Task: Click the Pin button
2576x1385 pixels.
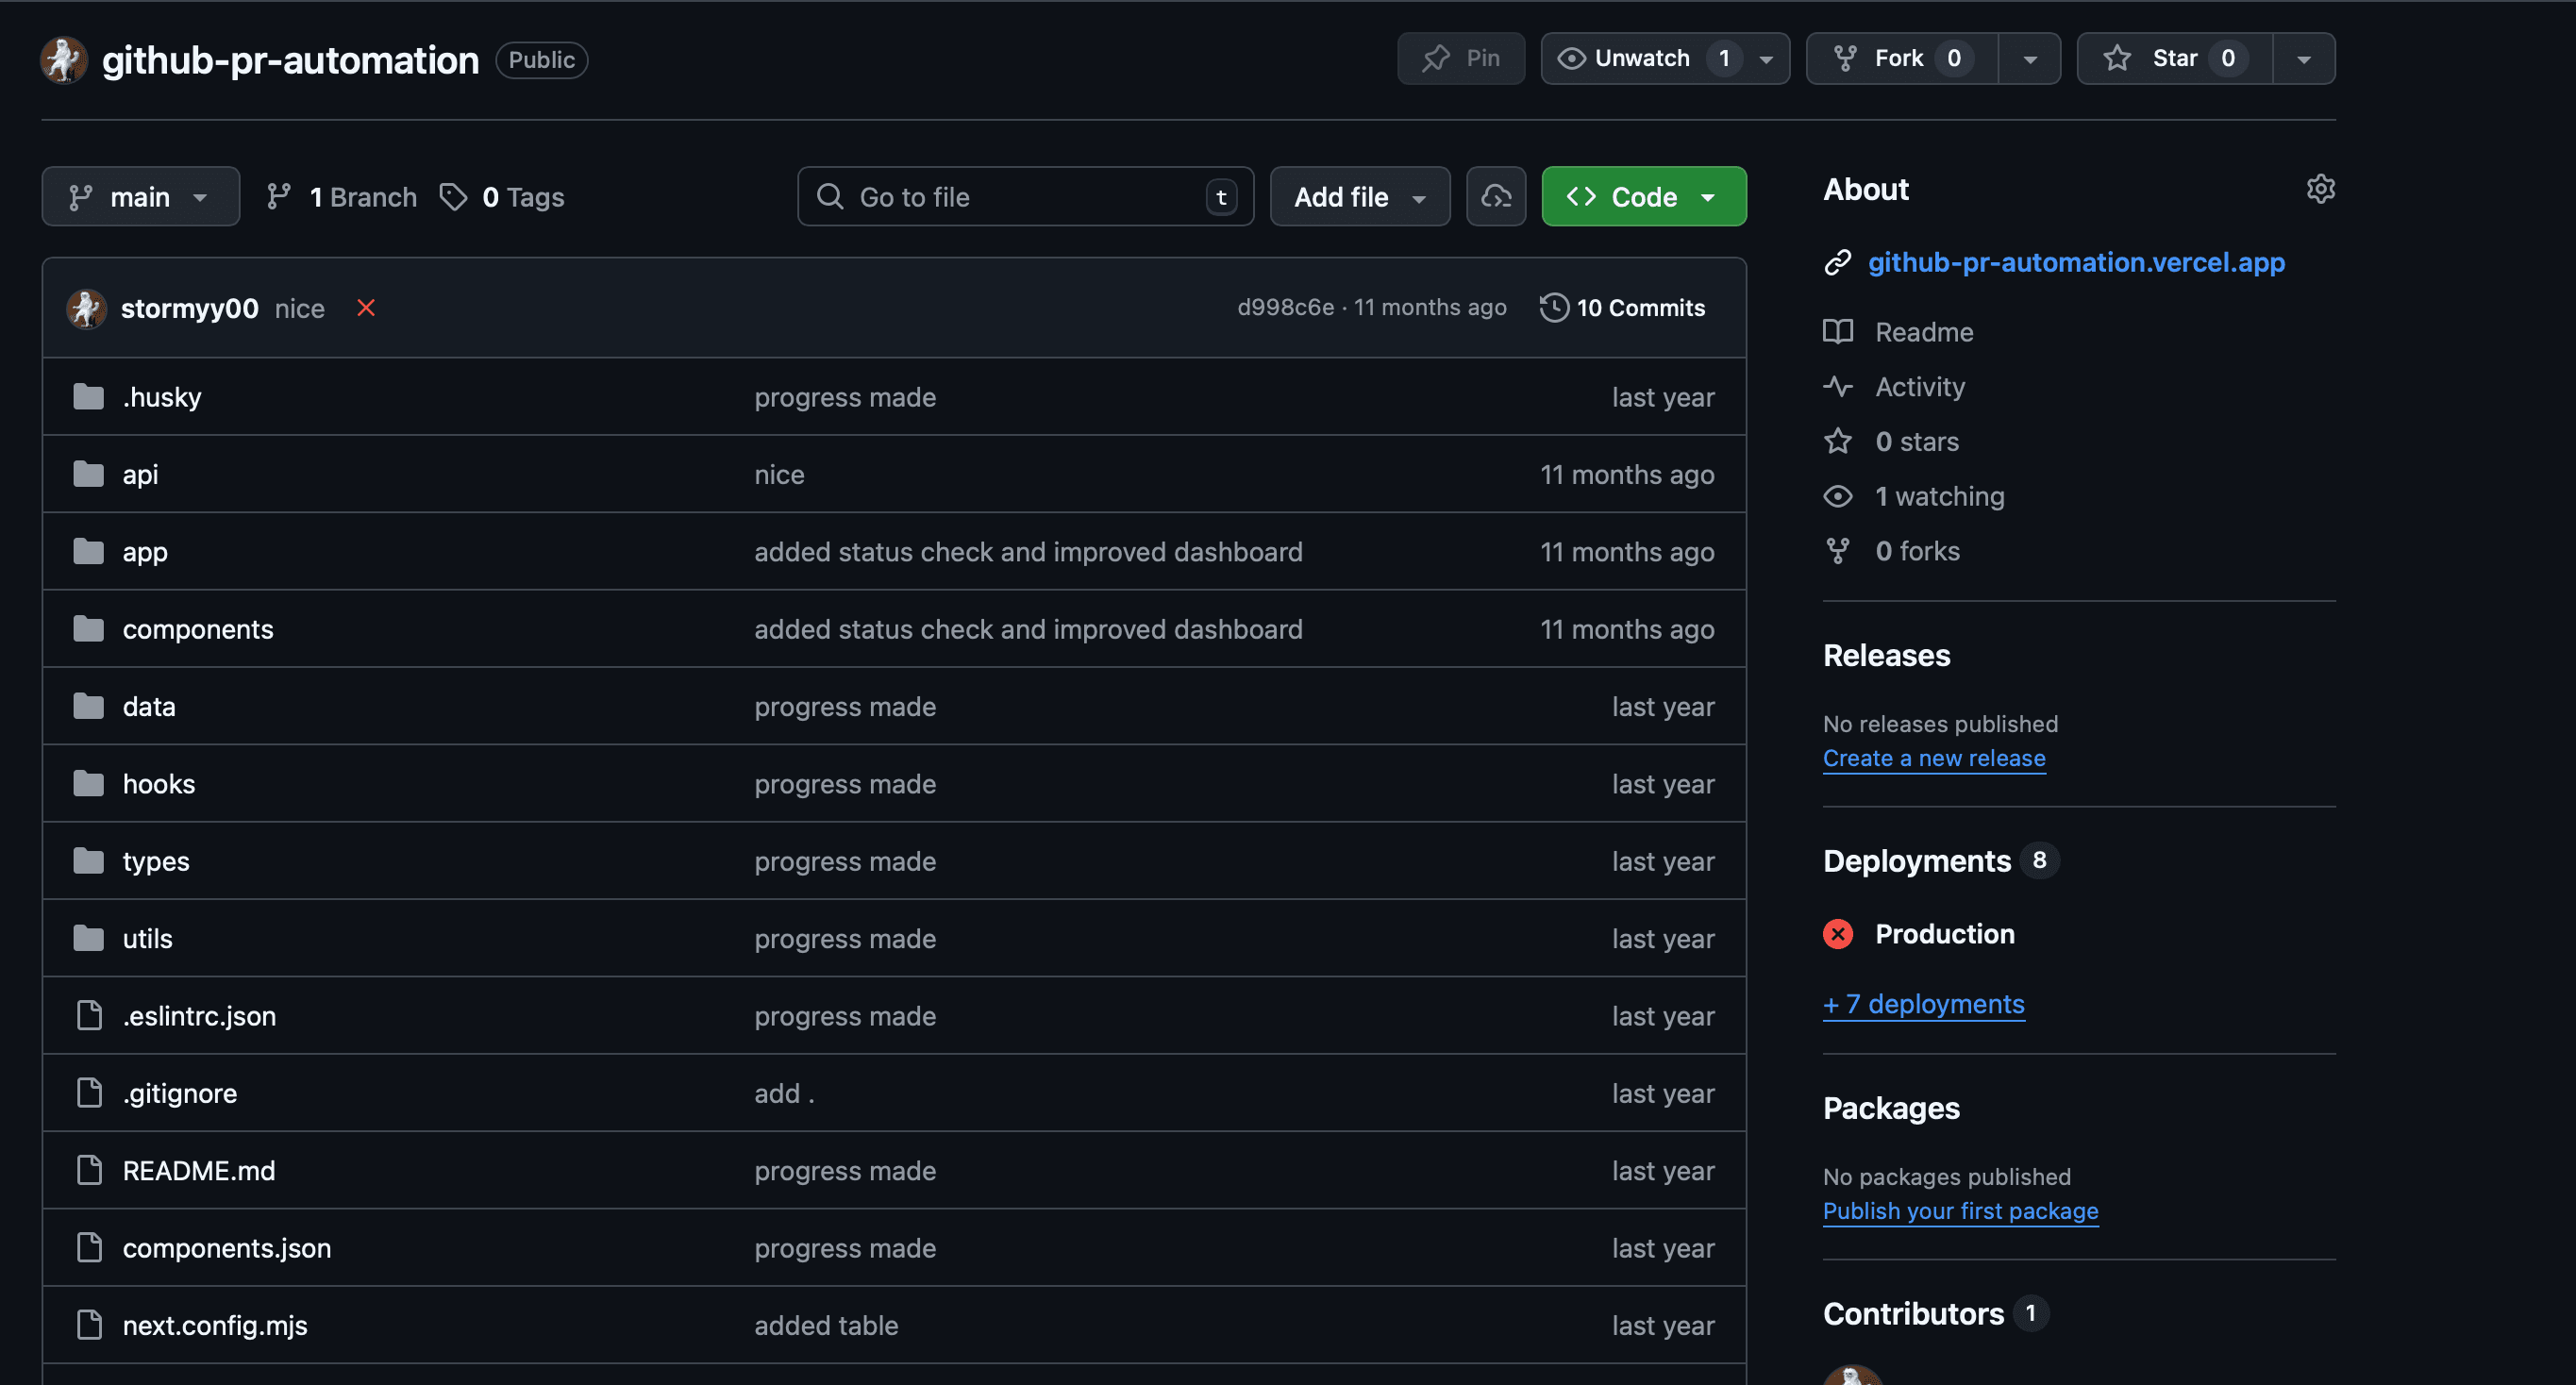Action: (1460, 59)
